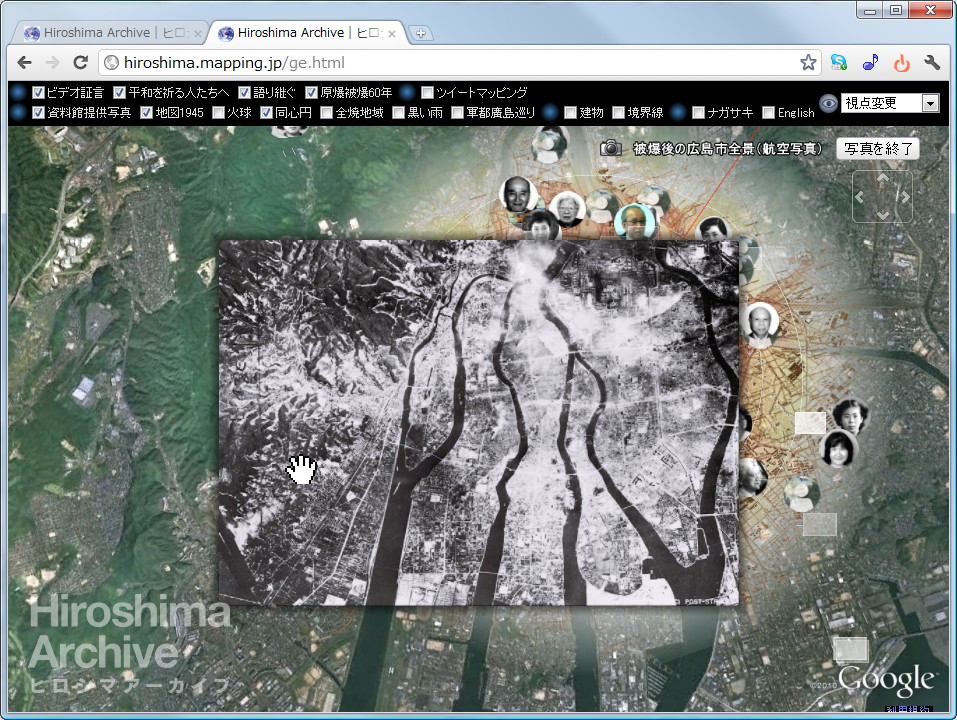957x720 pixels.
Task: Open the new tab button
Action: click(421, 33)
